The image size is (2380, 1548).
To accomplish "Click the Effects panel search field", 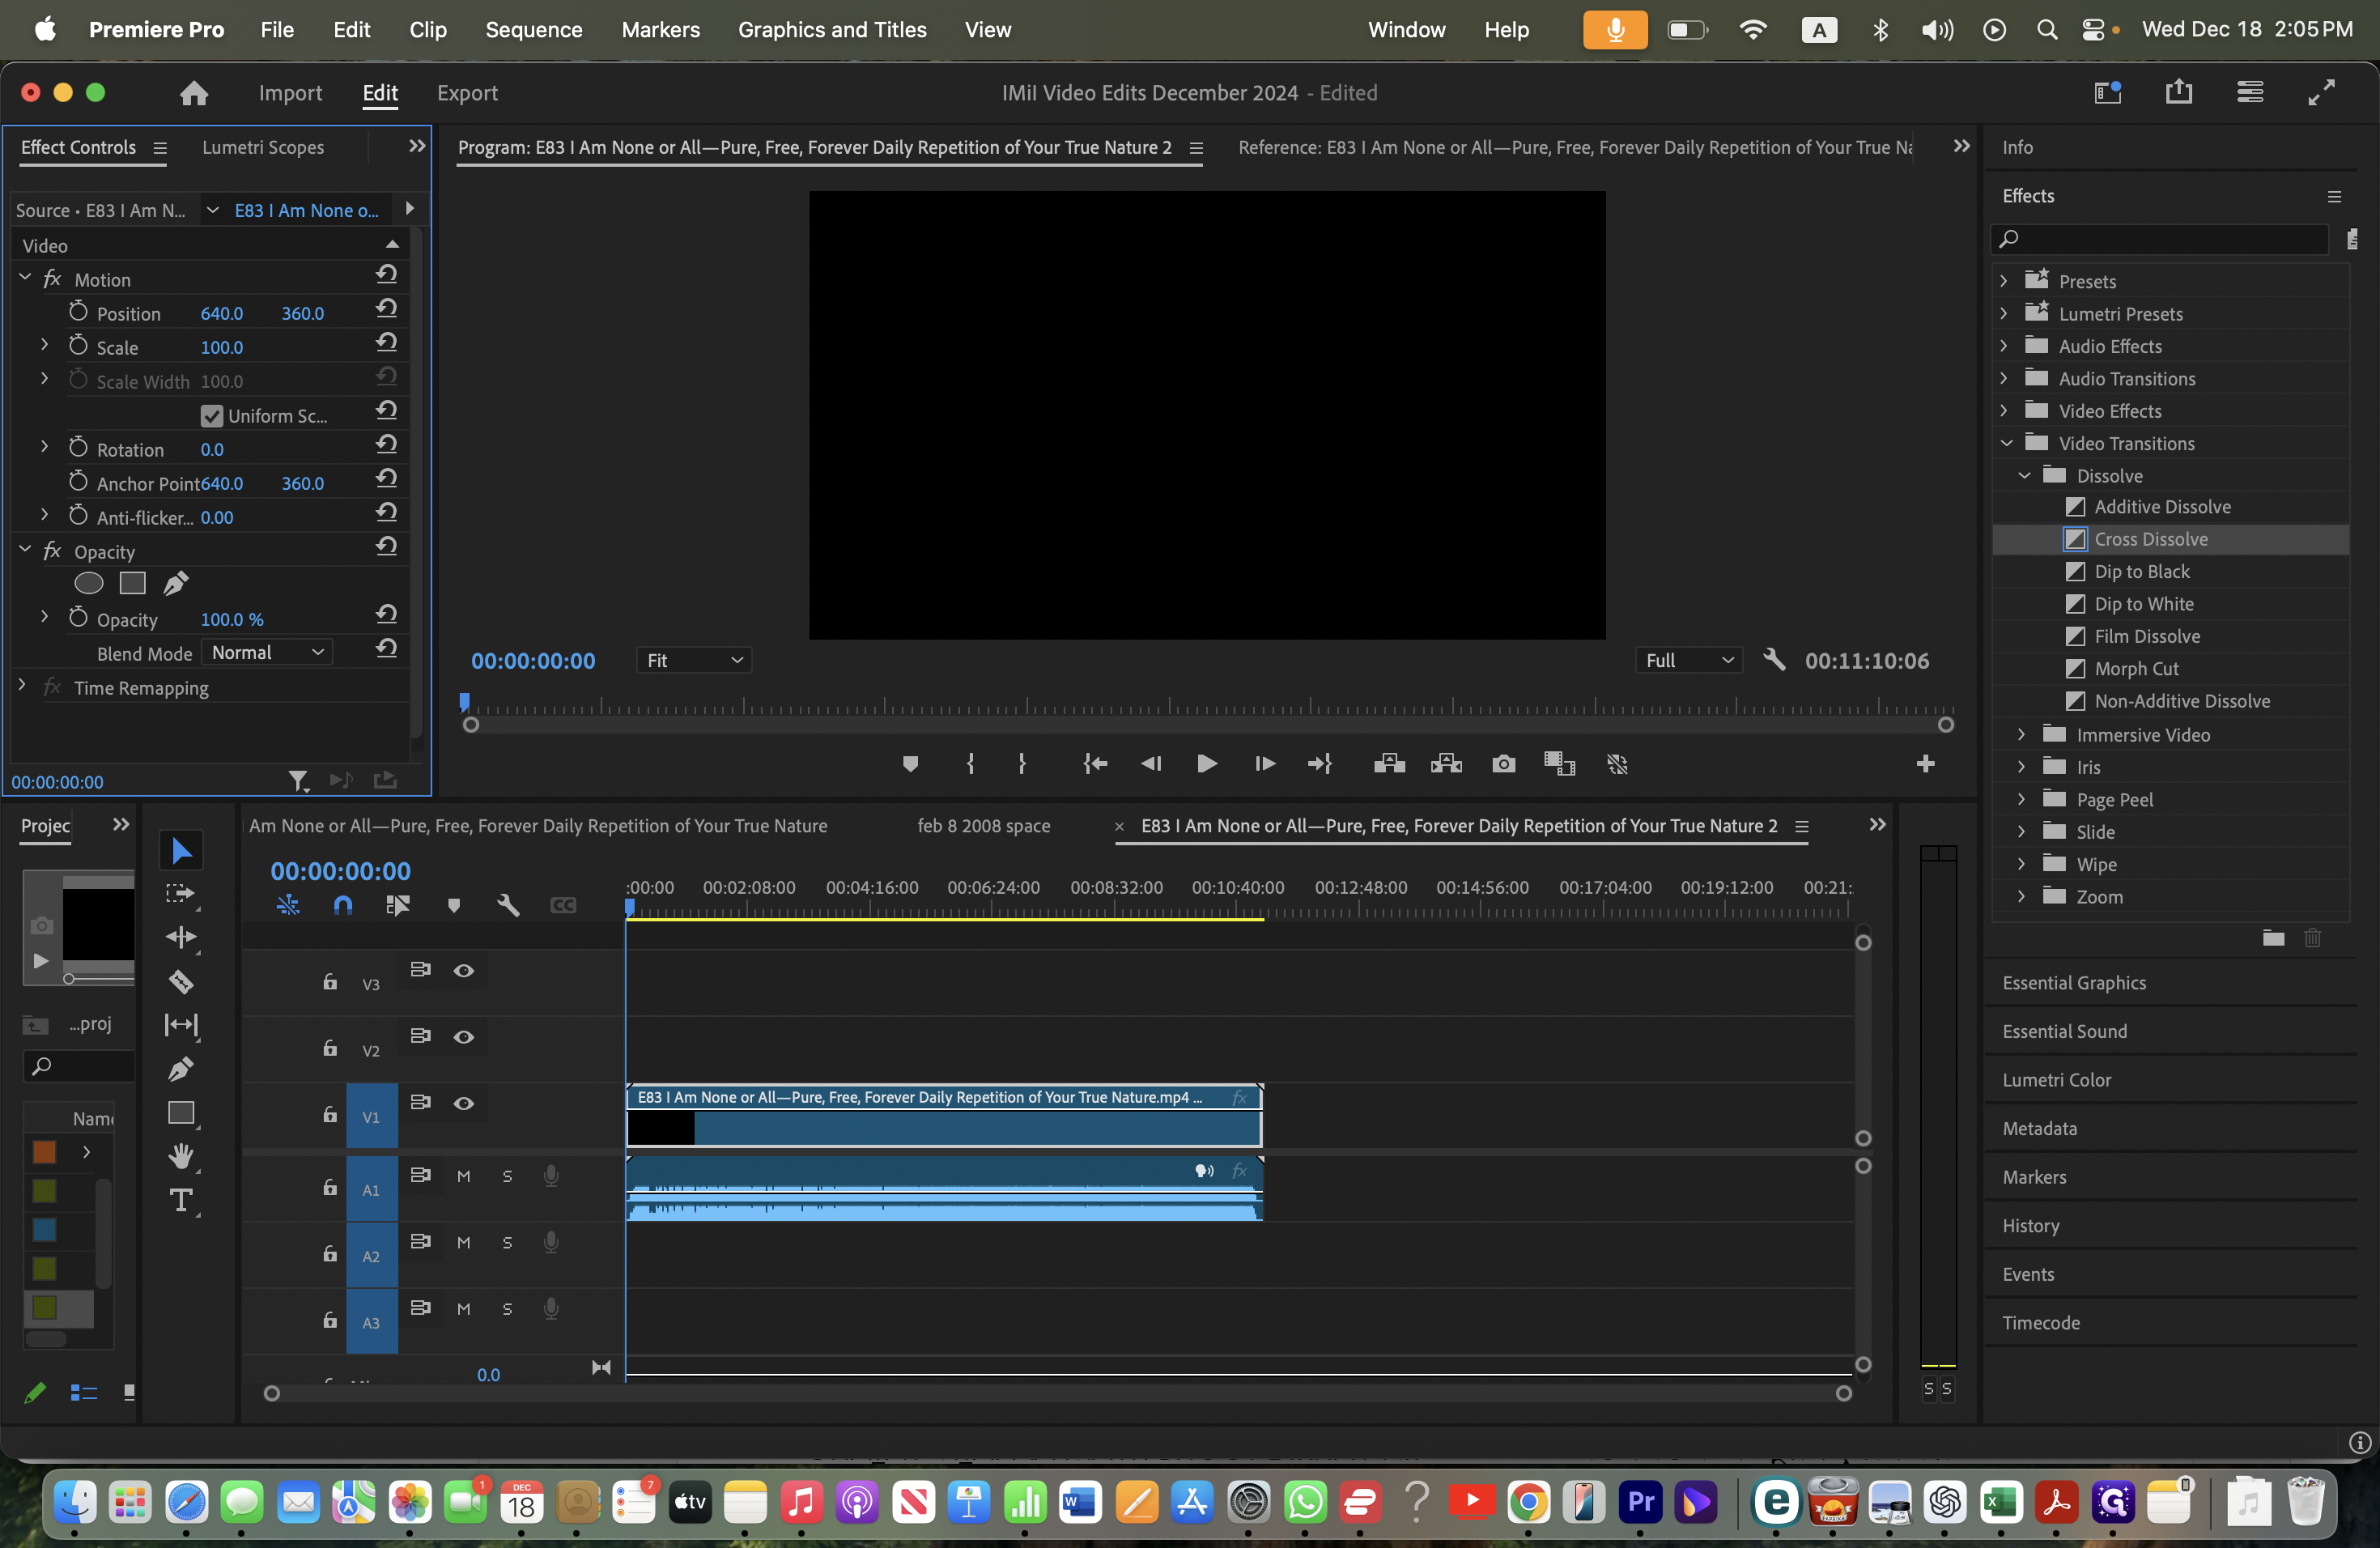I will 2160,238.
